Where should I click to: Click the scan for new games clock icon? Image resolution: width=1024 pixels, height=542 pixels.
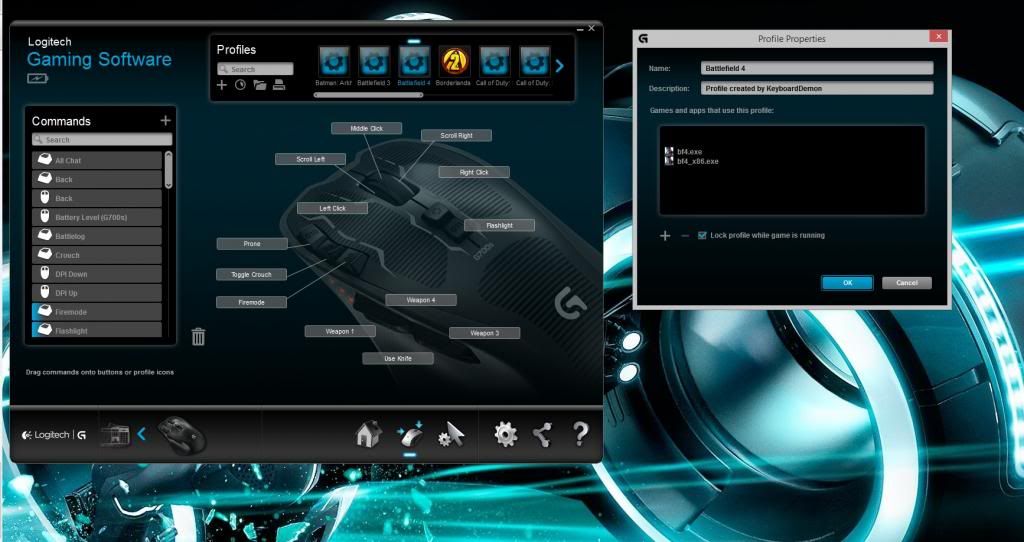coord(240,85)
